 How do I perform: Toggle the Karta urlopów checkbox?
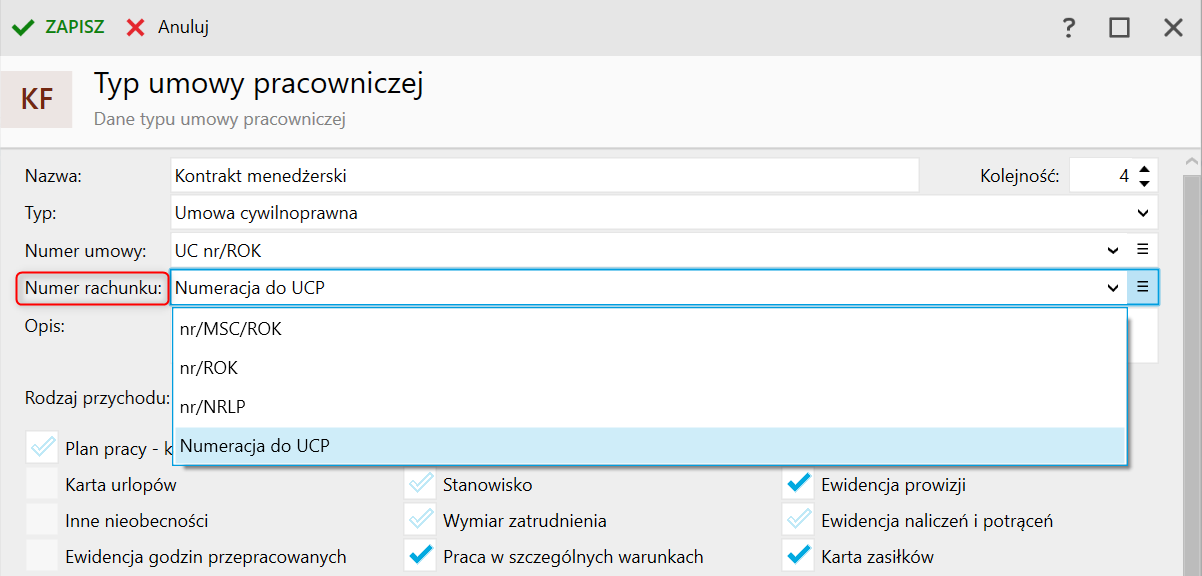point(42,485)
